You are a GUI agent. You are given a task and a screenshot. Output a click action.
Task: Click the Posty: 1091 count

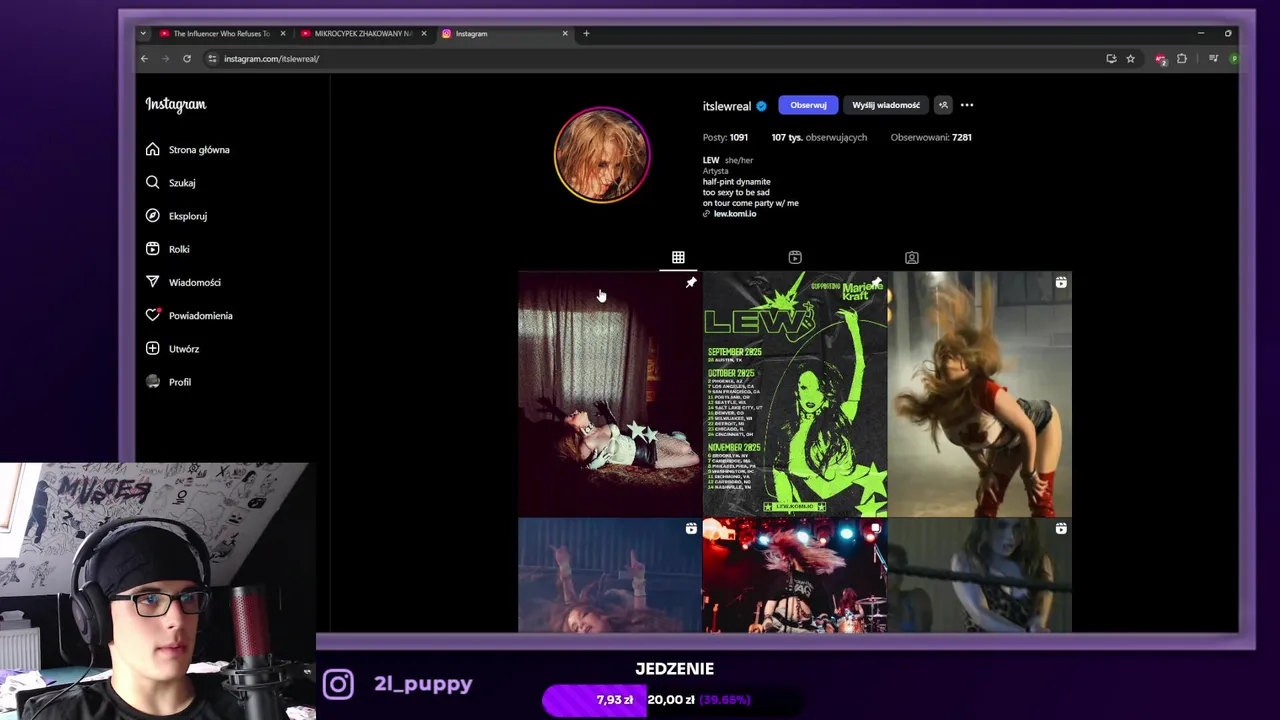pos(725,137)
